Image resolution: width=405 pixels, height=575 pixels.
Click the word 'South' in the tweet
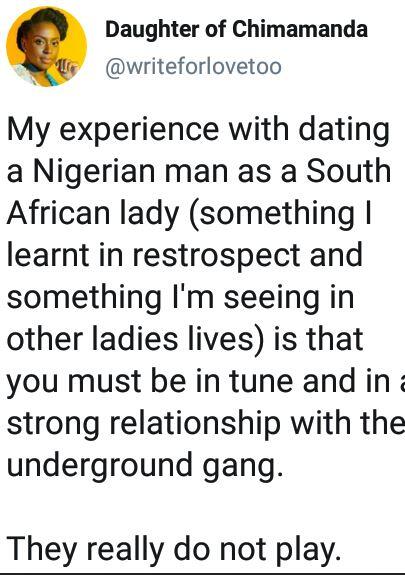[349, 171]
